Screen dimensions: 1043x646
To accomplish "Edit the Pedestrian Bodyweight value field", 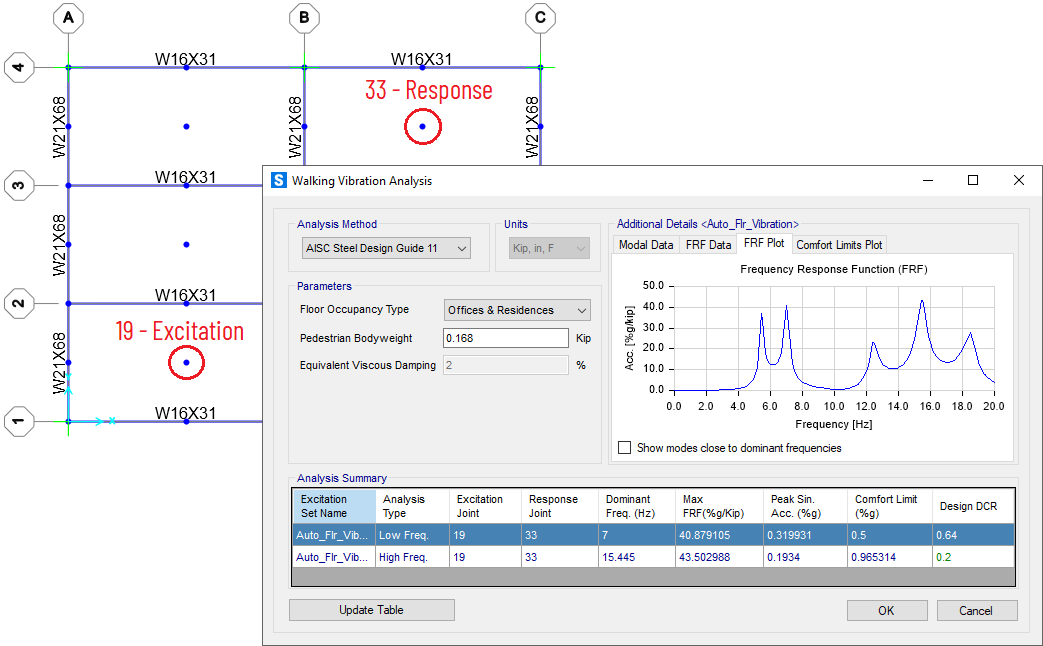I will 505,337.
